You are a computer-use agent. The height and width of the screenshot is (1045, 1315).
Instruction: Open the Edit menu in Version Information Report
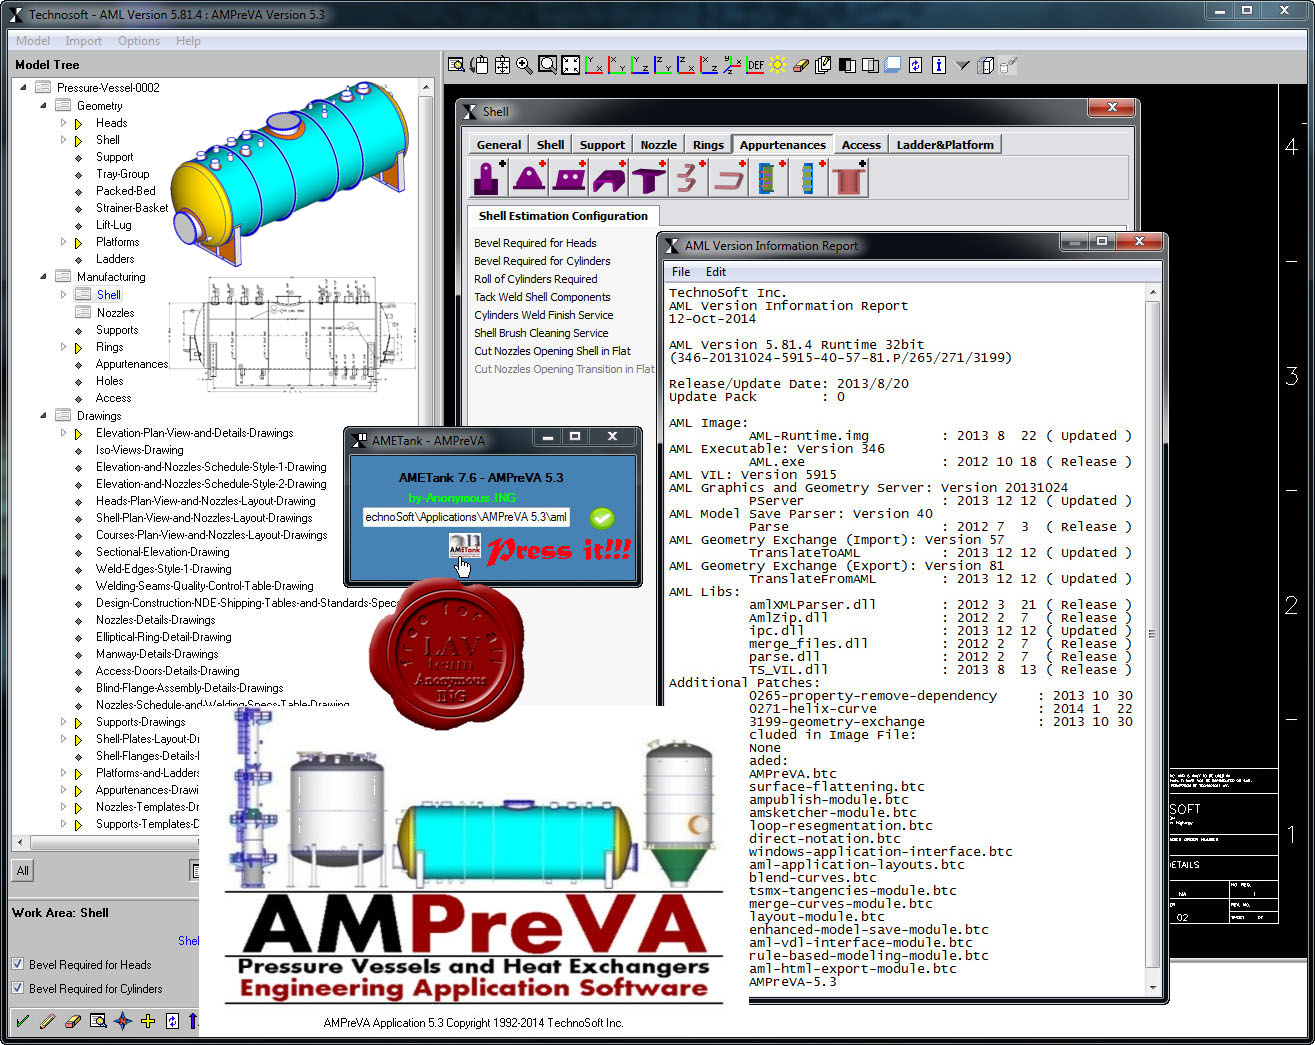coord(716,272)
